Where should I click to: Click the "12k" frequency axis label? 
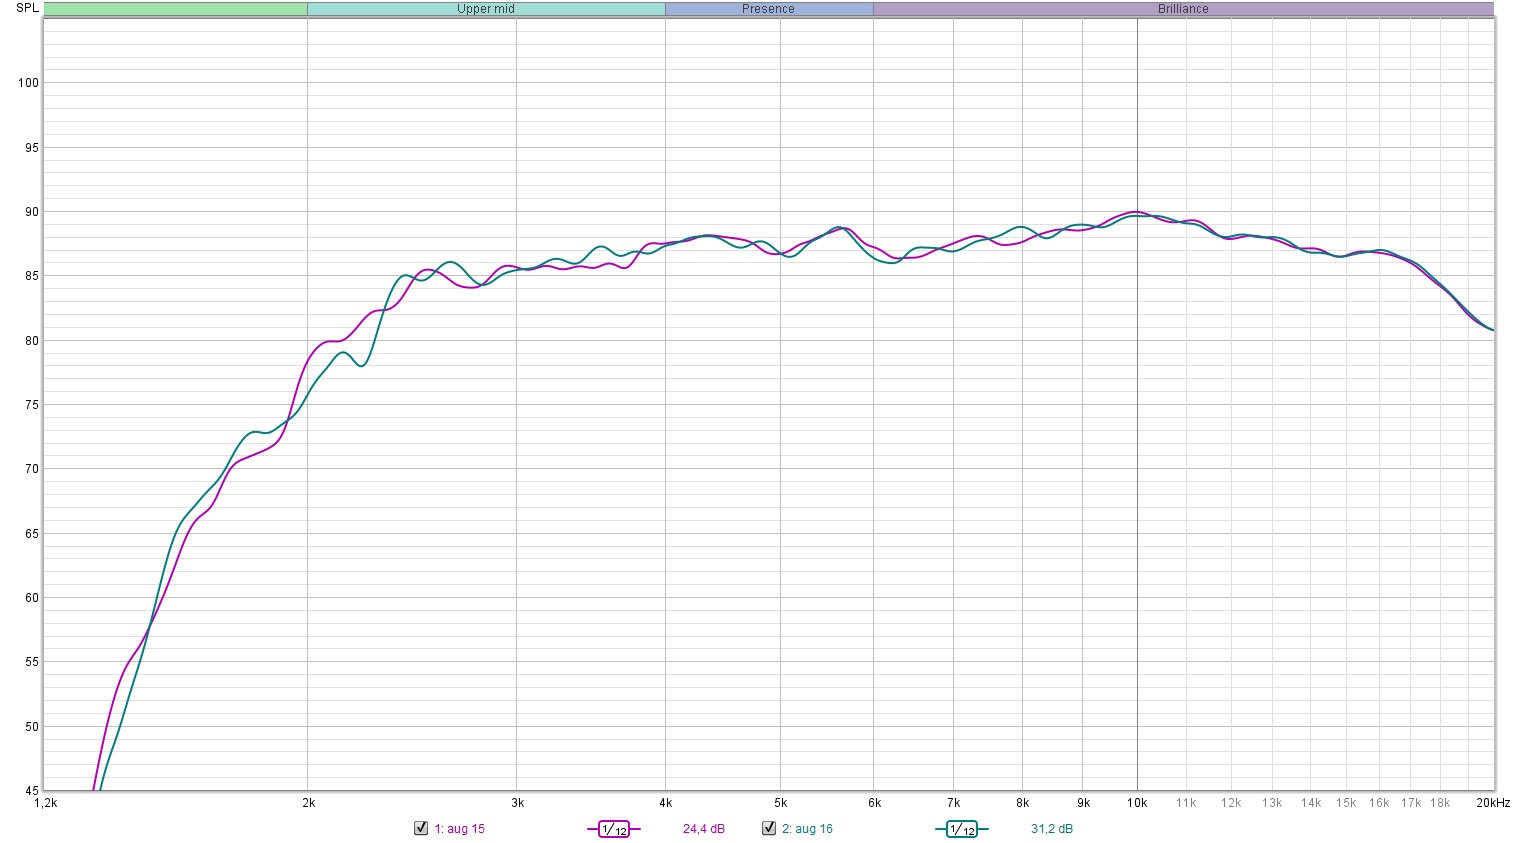(1231, 803)
